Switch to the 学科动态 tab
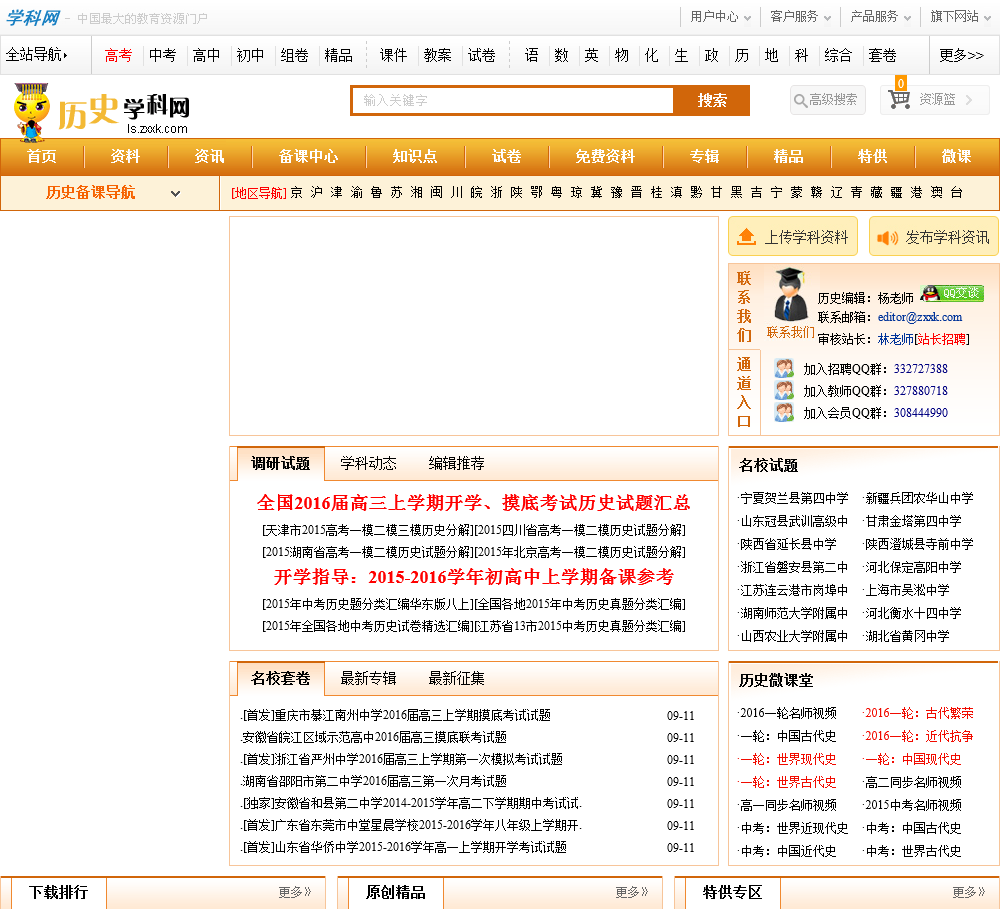The width and height of the screenshot is (1000, 909). (x=368, y=464)
